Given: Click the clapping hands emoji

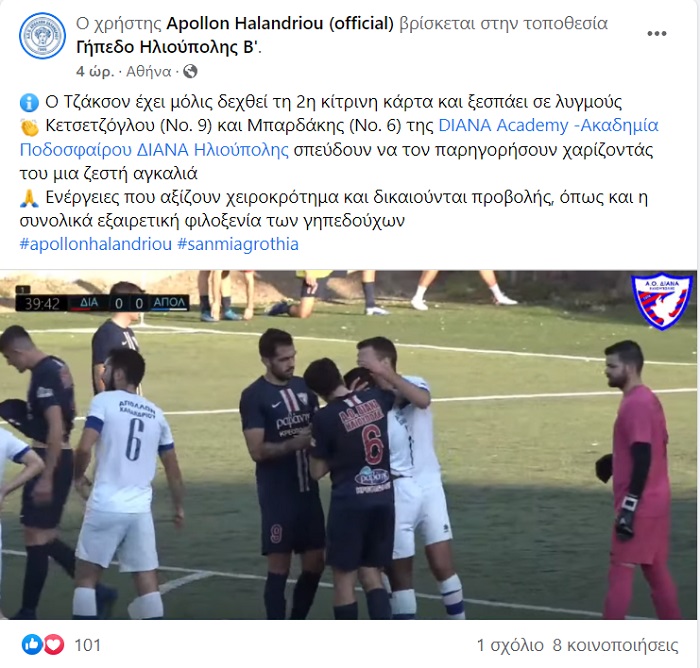Looking at the screenshot, I should pyautogui.click(x=29, y=127).
